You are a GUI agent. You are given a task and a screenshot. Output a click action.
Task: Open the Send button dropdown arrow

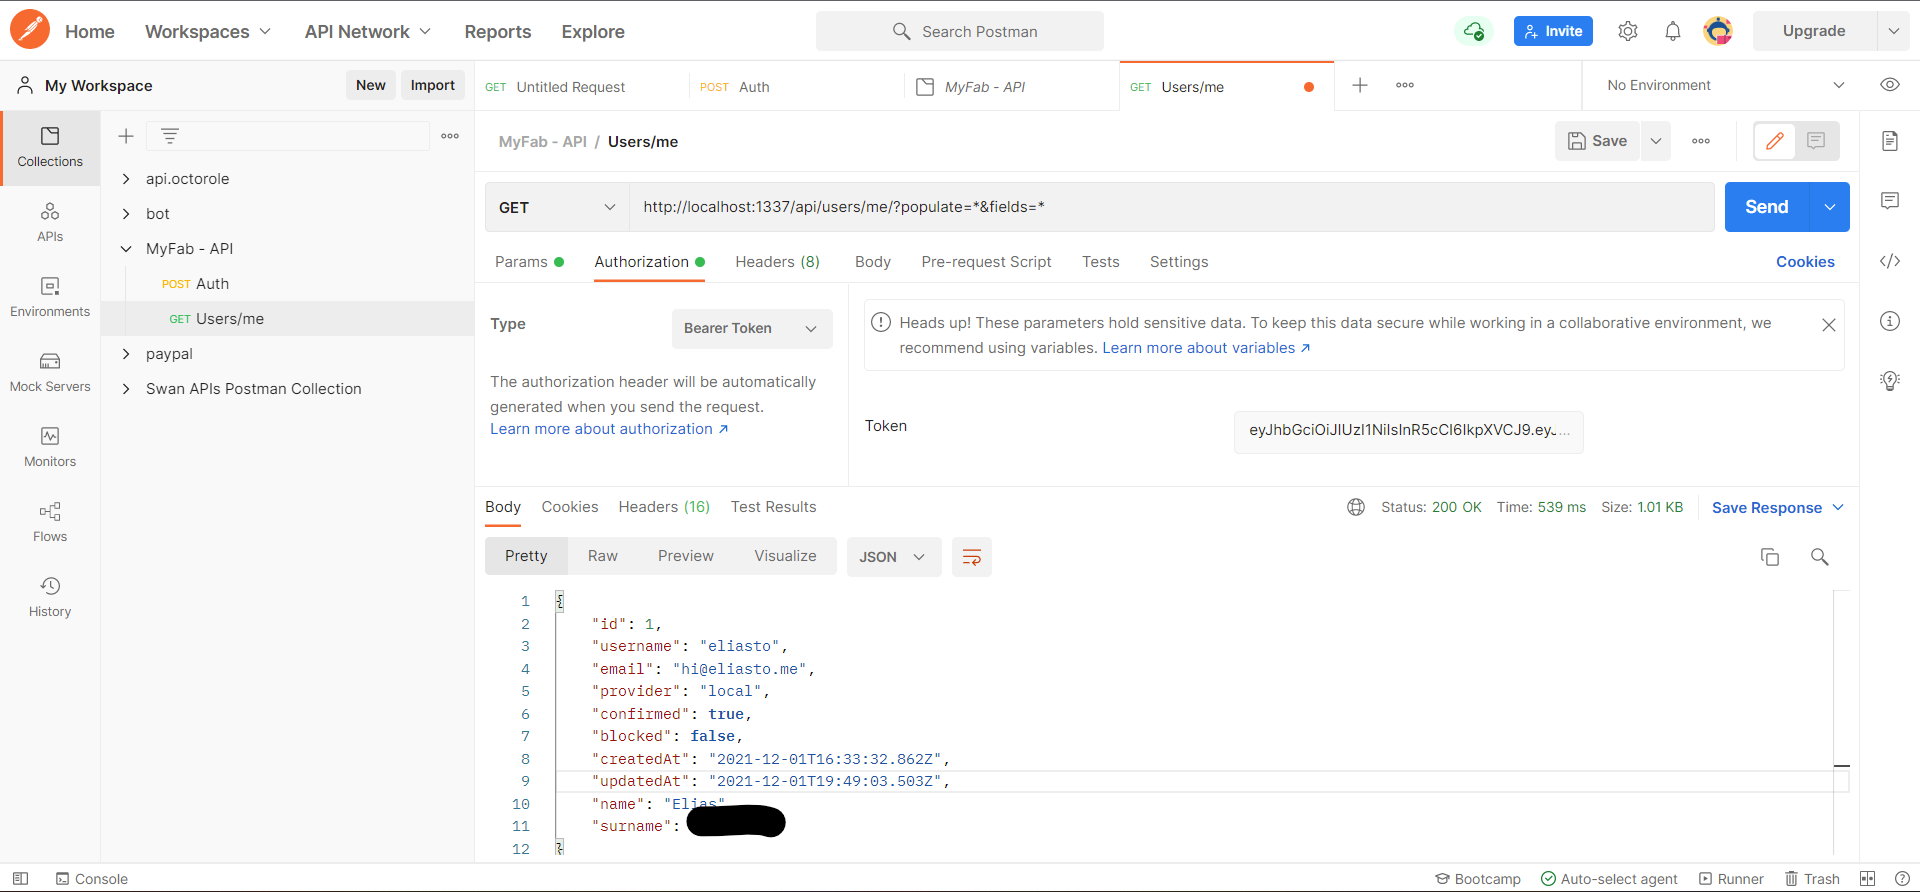click(1830, 207)
